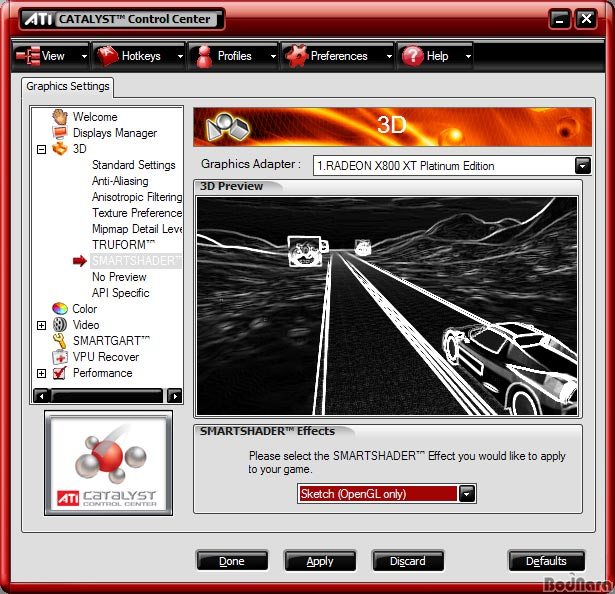This screenshot has height=594, width=615.
Task: Click the Video film reel icon
Action: (x=60, y=325)
